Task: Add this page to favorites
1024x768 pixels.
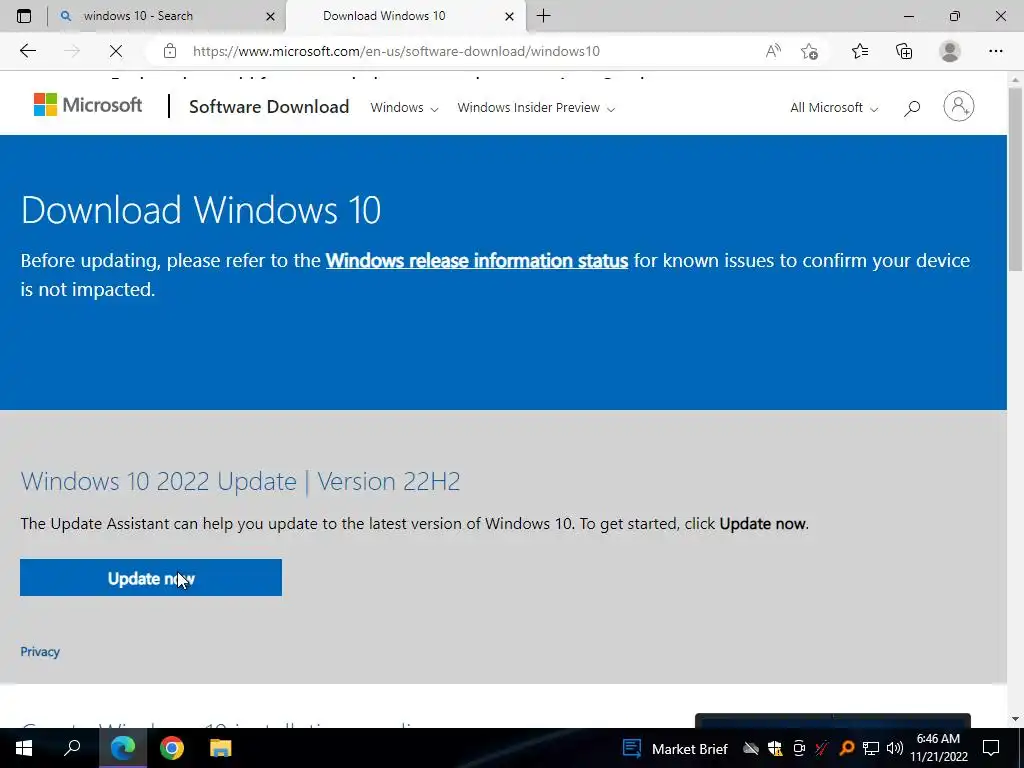Action: [809, 51]
